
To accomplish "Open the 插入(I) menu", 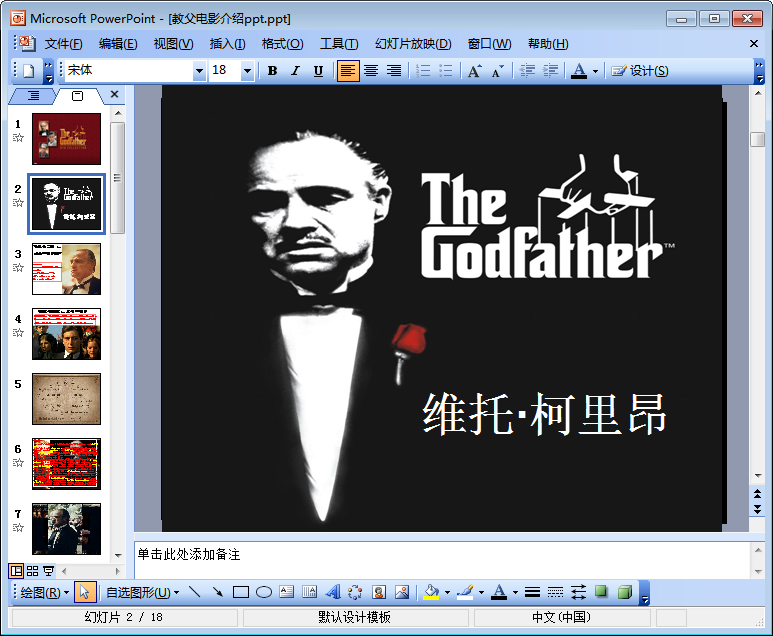I will (227, 44).
